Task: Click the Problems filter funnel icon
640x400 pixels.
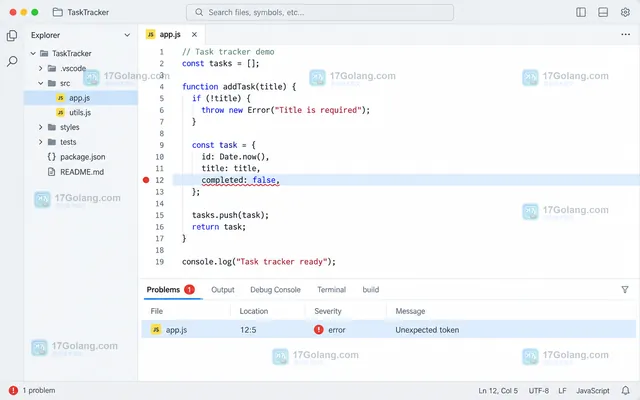Action: tap(624, 289)
